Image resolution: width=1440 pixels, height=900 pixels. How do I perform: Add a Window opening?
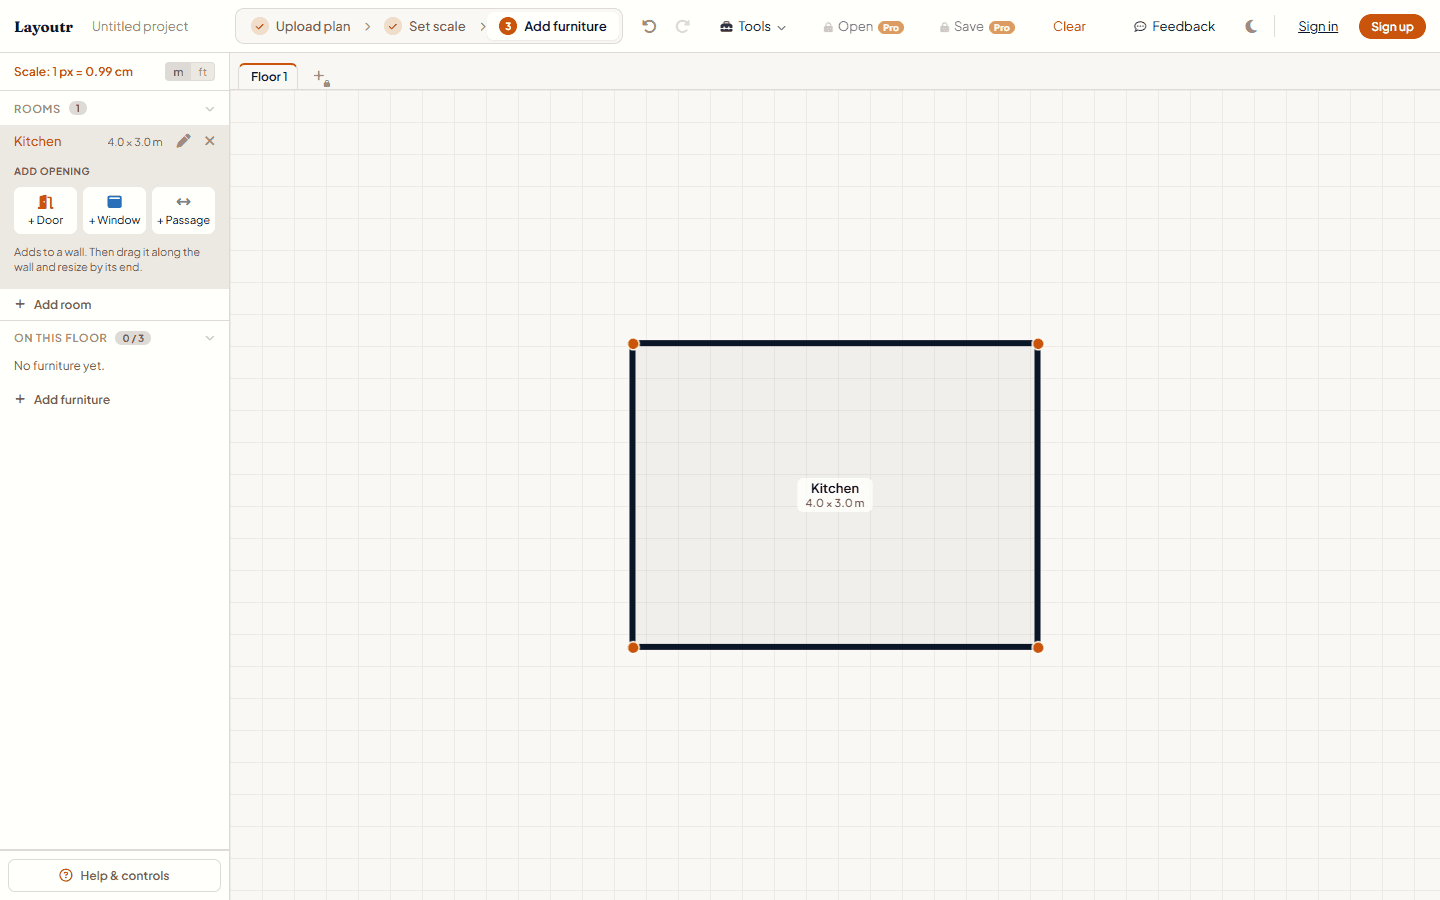click(114, 210)
